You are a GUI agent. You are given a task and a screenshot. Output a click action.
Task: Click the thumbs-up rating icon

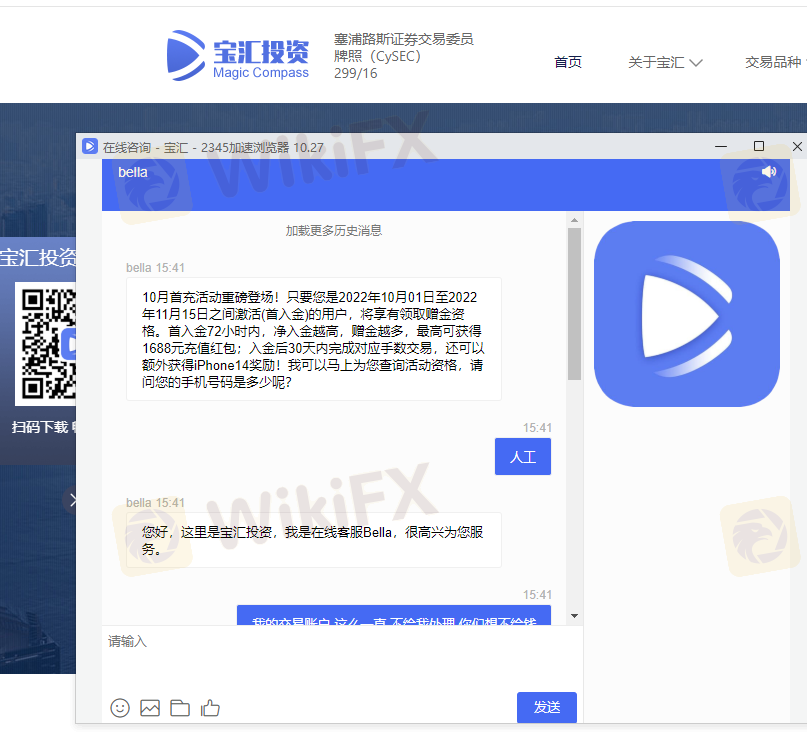210,708
